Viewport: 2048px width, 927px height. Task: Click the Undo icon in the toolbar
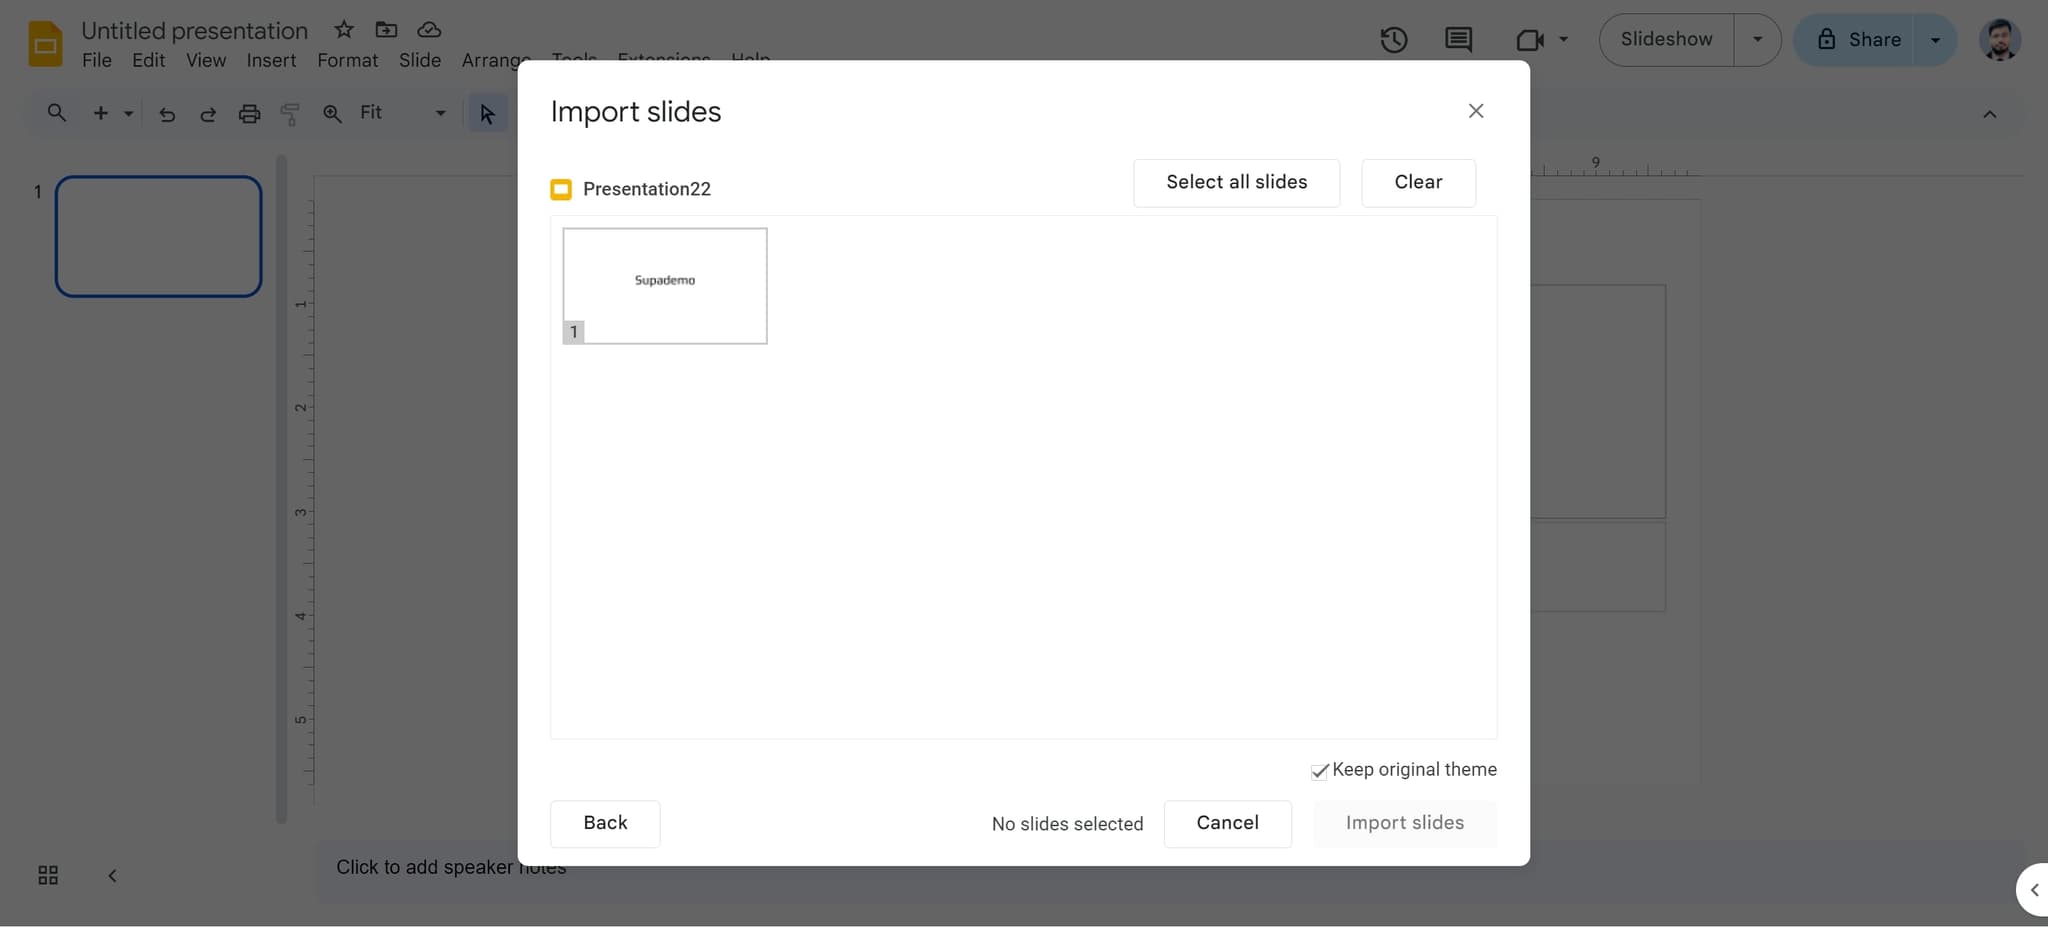166,113
